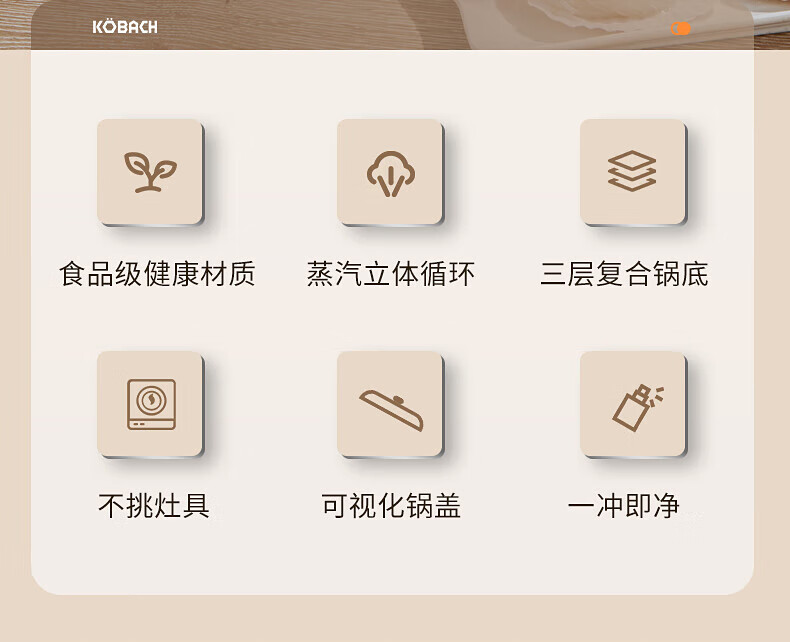This screenshot has height=642, width=790.
Task: Select the steam cloud circulation icon
Action: [390, 172]
